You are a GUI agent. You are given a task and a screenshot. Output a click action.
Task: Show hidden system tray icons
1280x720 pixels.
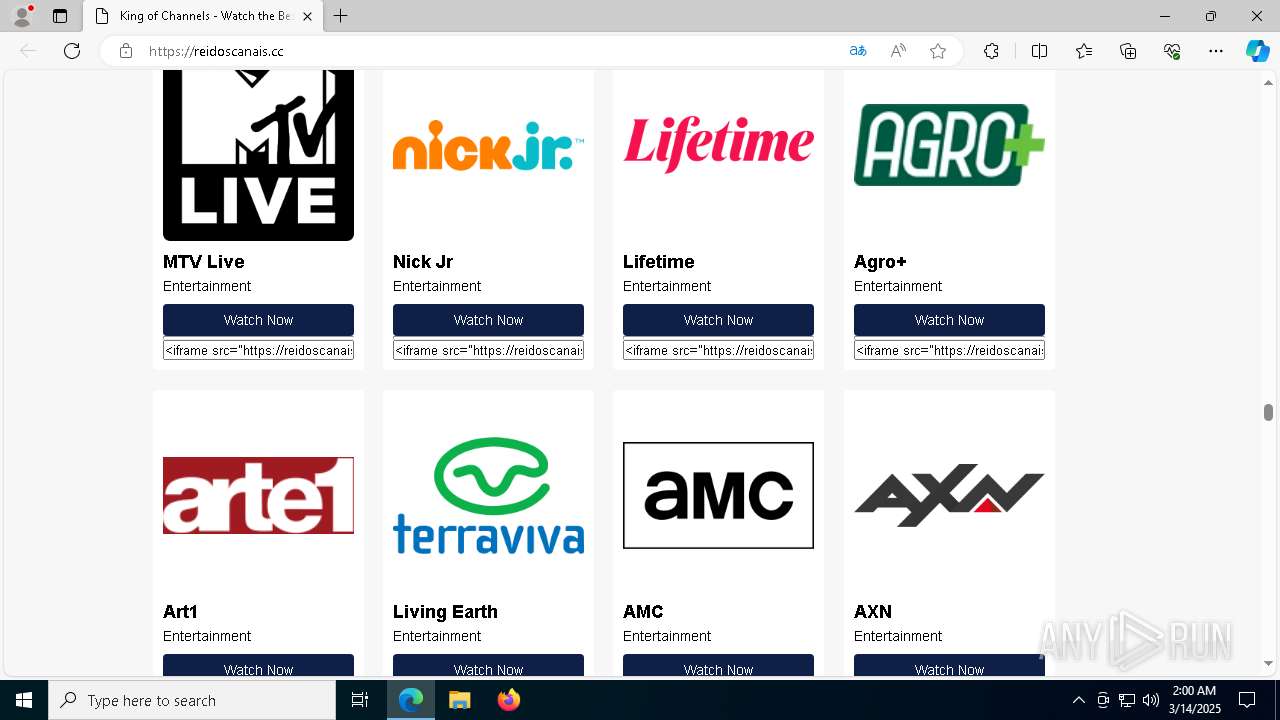point(1078,700)
